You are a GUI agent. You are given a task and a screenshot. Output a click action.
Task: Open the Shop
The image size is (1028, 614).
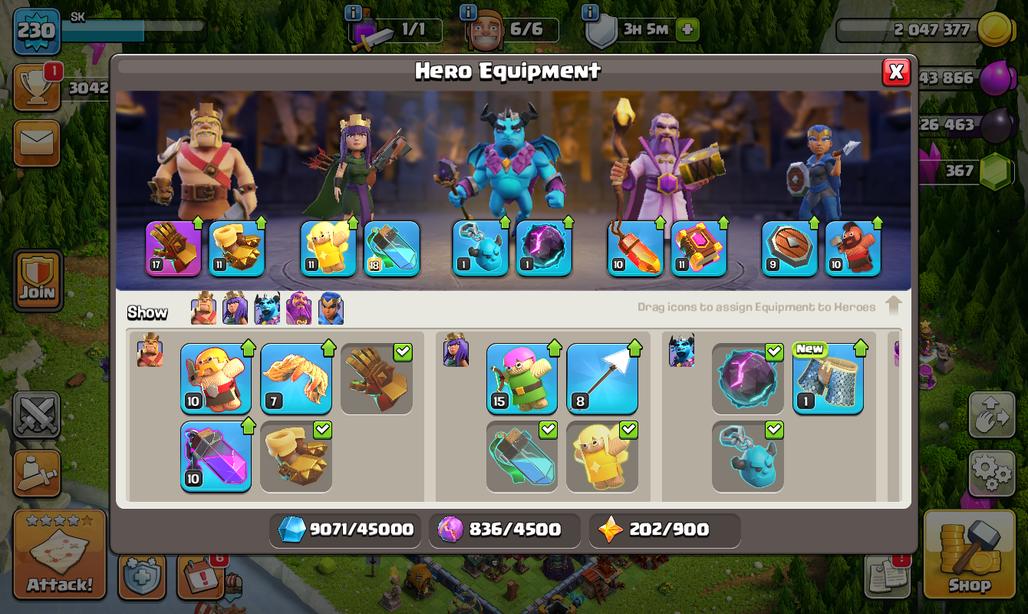tap(970, 554)
